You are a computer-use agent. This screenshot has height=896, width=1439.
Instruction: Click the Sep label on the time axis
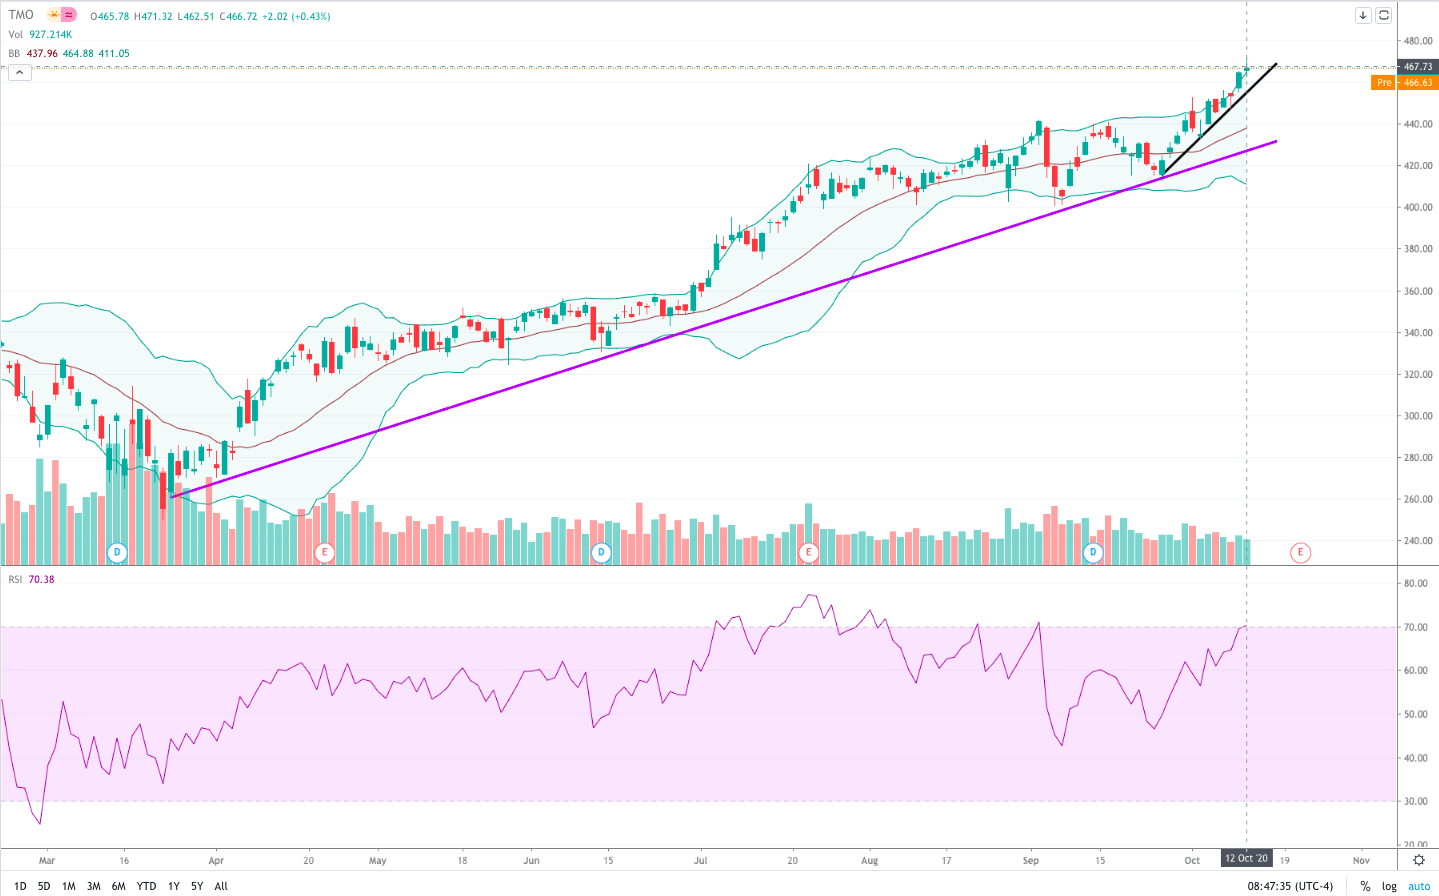[x=1031, y=860]
